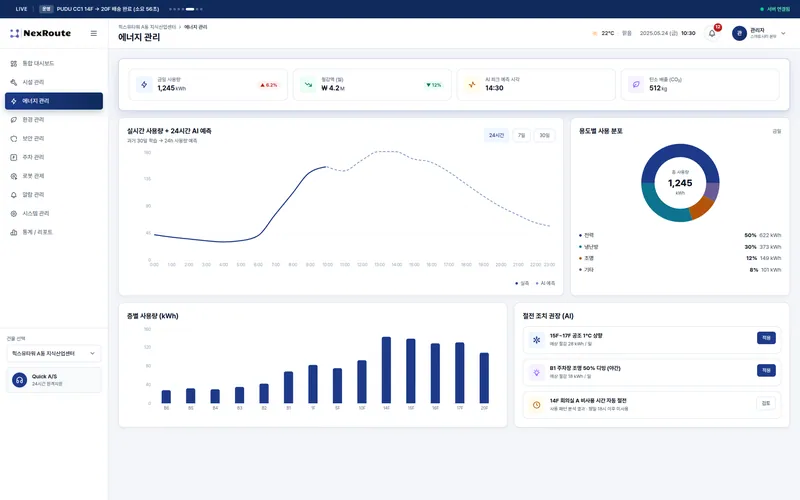Click the active ticker pagination dash
This screenshot has height=500, width=800.
190,9
